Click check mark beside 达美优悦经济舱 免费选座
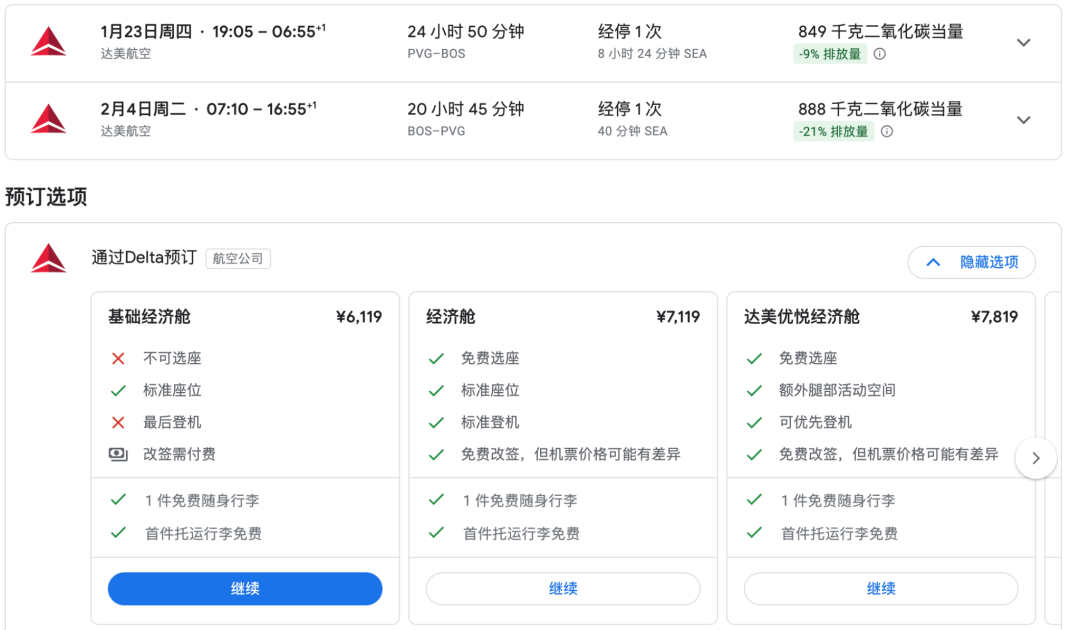 click(754, 358)
